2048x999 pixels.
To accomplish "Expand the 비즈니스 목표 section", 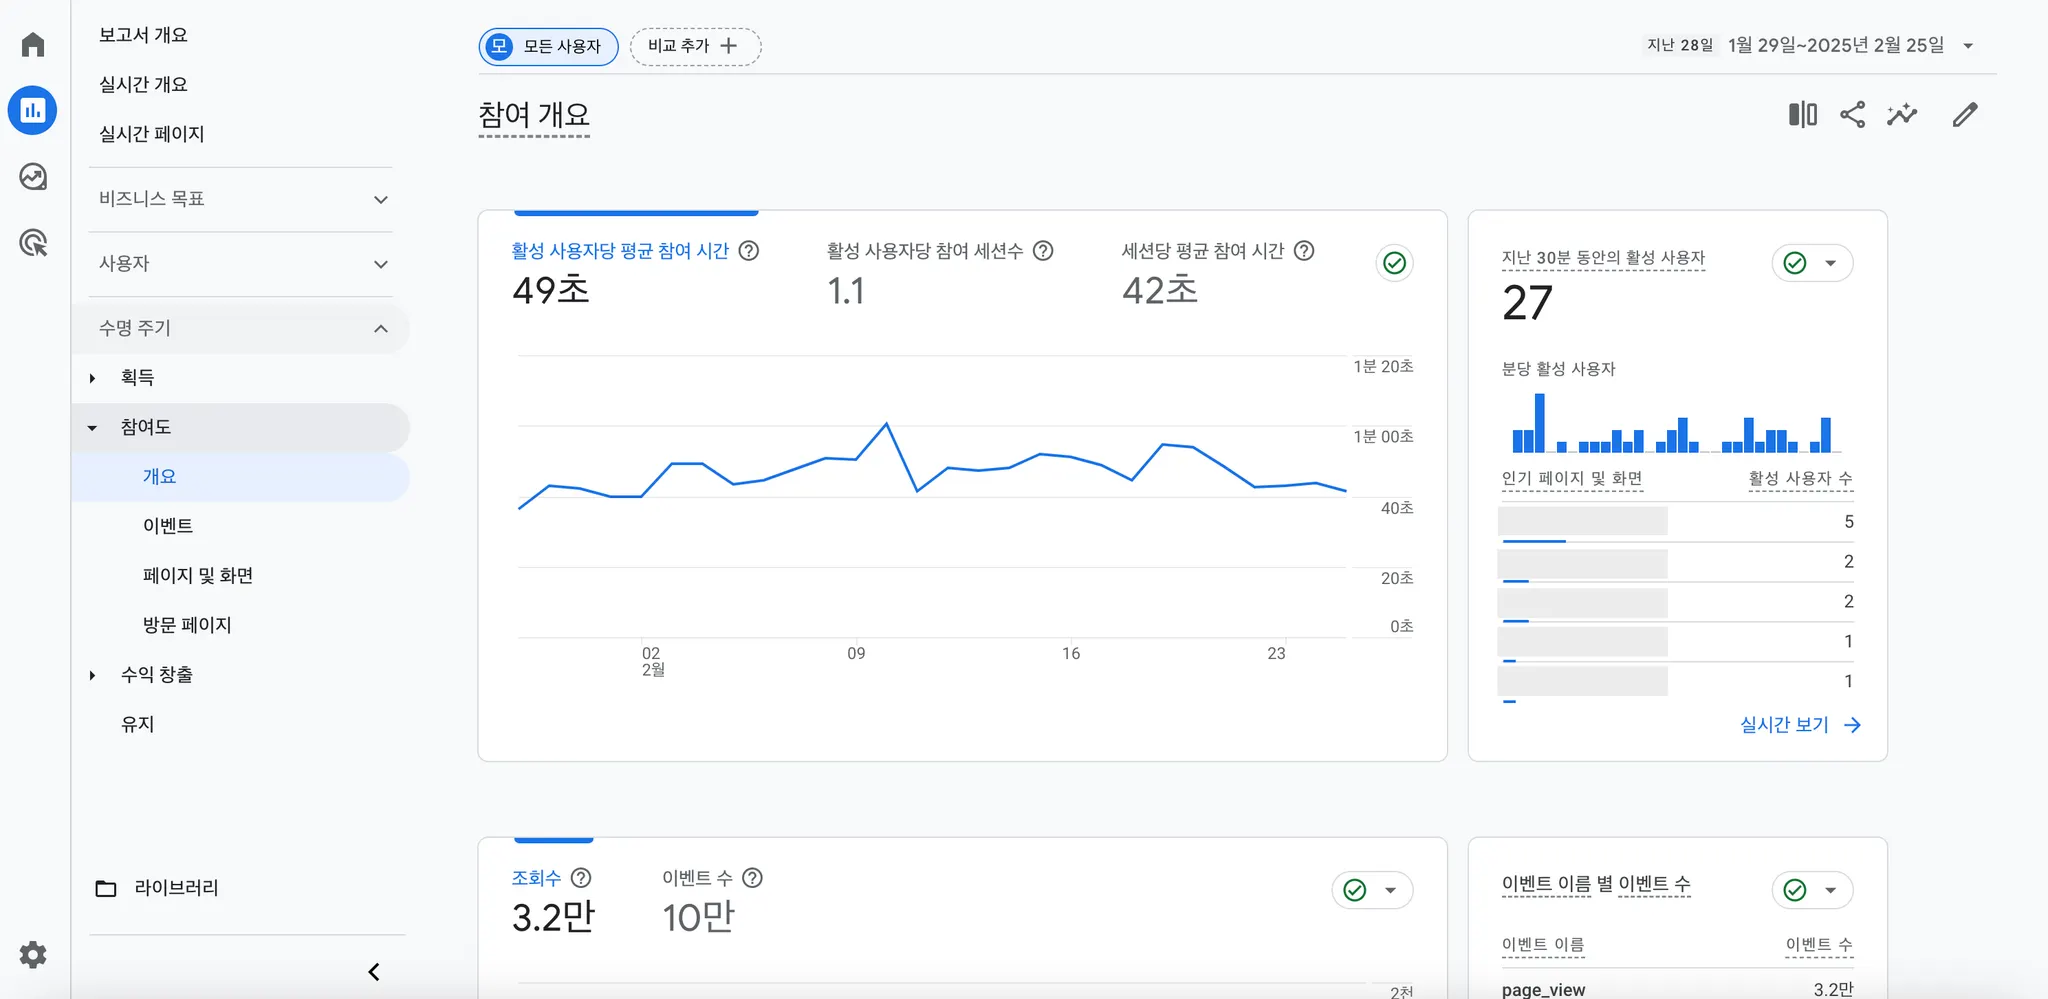I will (x=241, y=199).
